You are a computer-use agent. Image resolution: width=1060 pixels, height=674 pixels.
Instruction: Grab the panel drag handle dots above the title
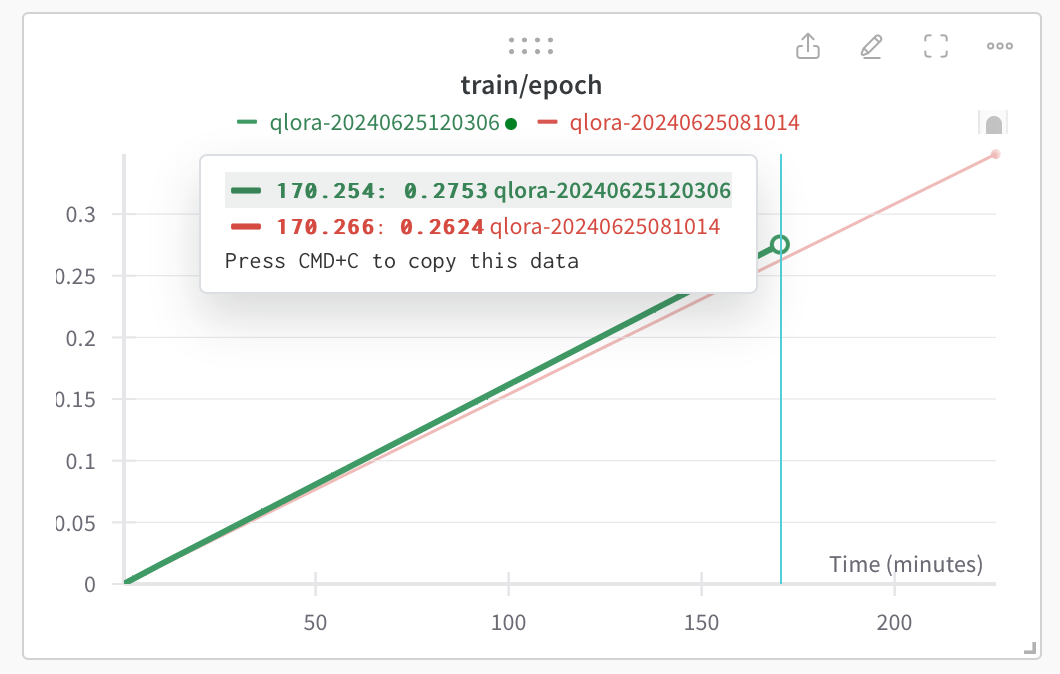point(530,45)
